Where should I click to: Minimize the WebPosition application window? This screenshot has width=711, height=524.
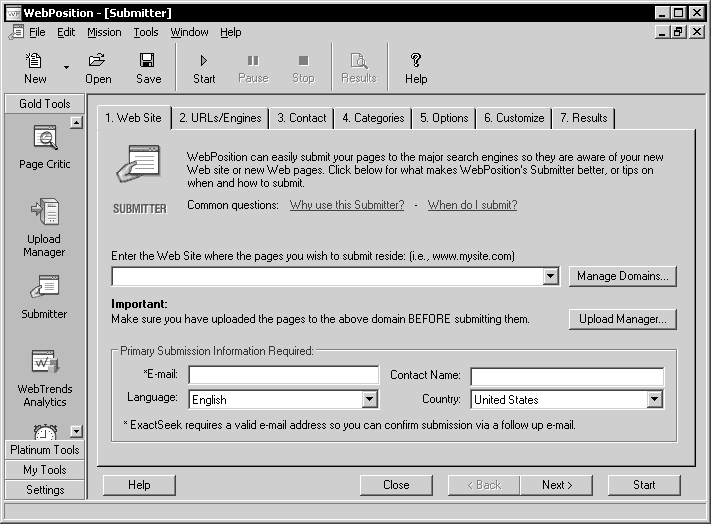point(662,13)
